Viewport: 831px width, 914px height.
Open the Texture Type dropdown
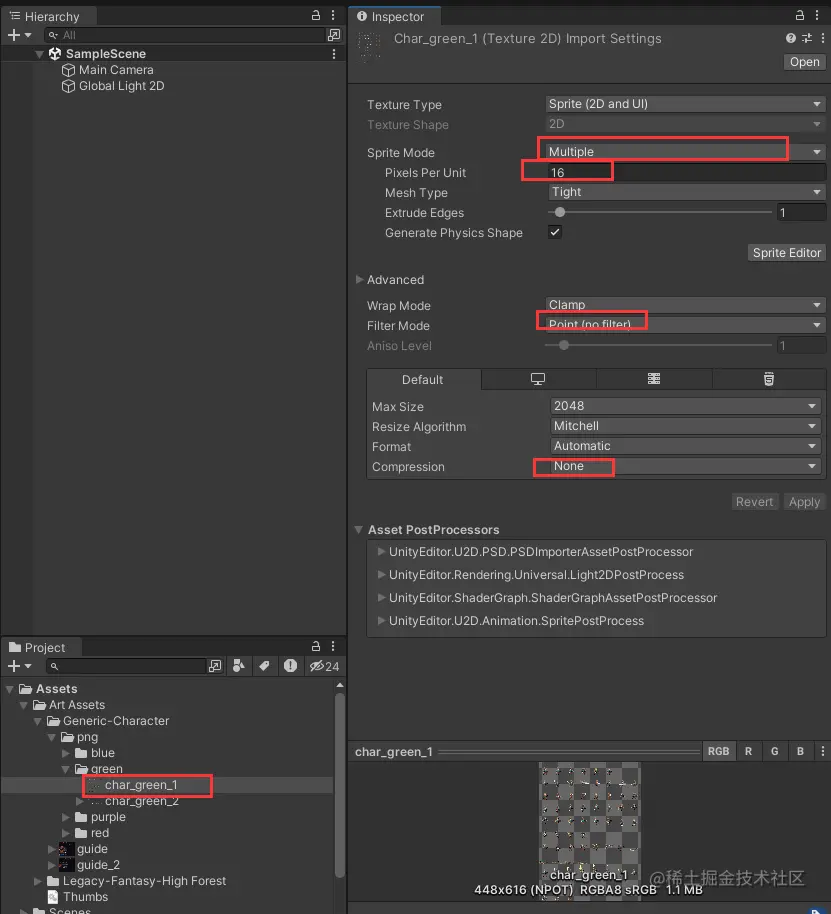[x=685, y=104]
